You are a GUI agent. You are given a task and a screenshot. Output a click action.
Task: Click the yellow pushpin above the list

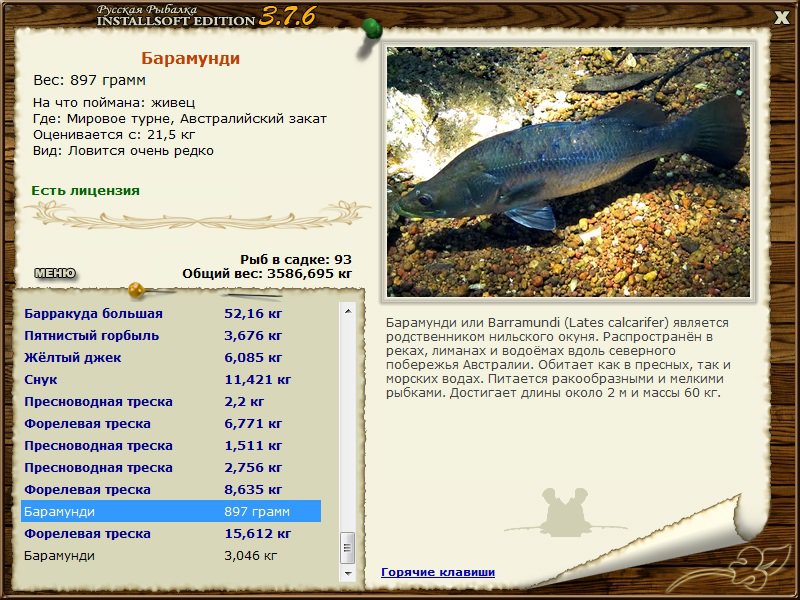[x=136, y=290]
